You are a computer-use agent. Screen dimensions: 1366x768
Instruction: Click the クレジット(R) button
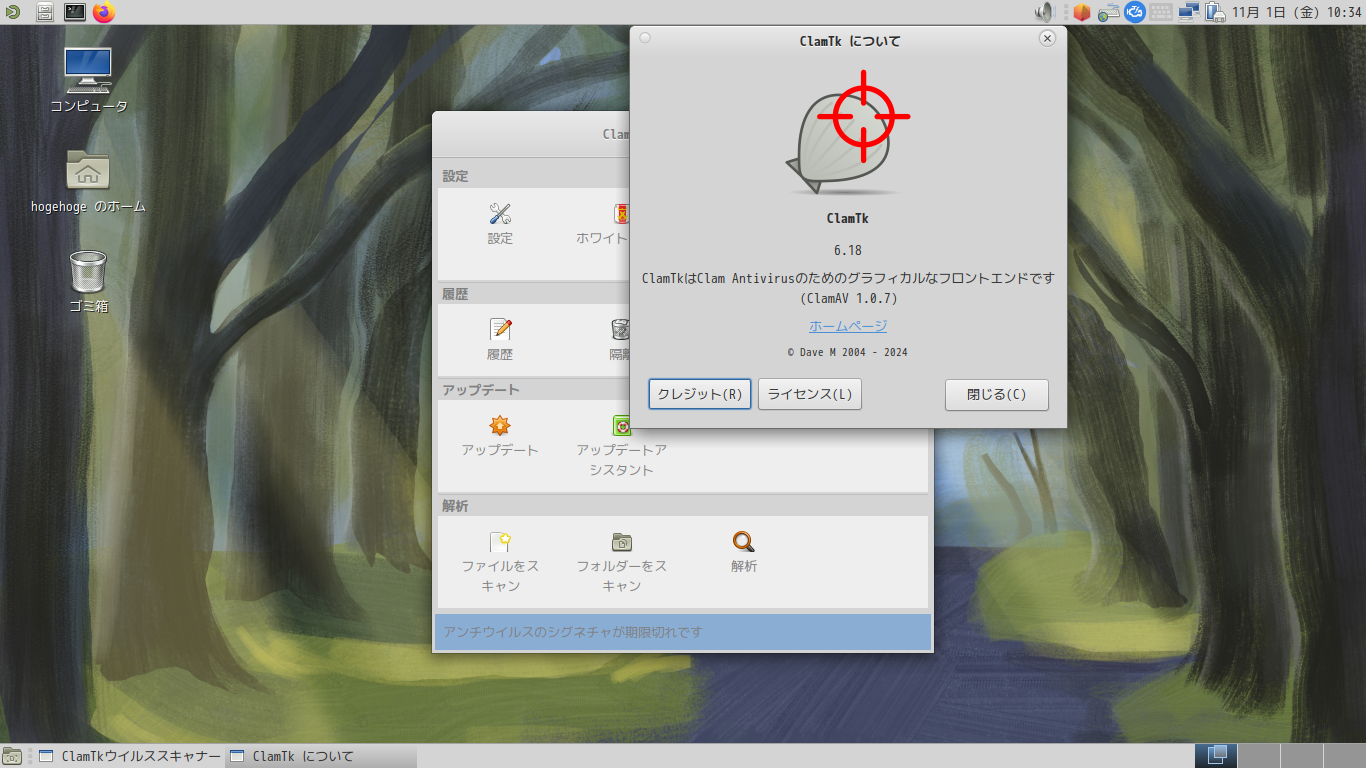(700, 394)
